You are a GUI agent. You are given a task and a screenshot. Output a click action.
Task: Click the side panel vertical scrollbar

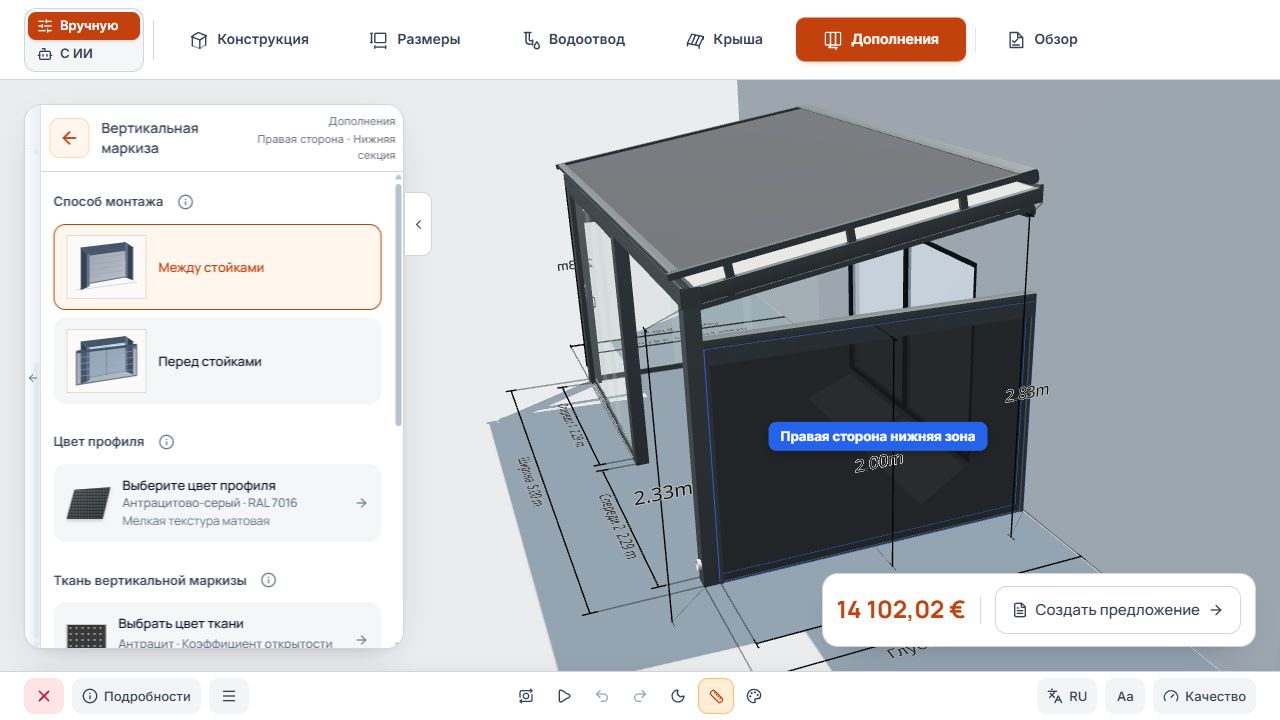pyautogui.click(x=399, y=306)
